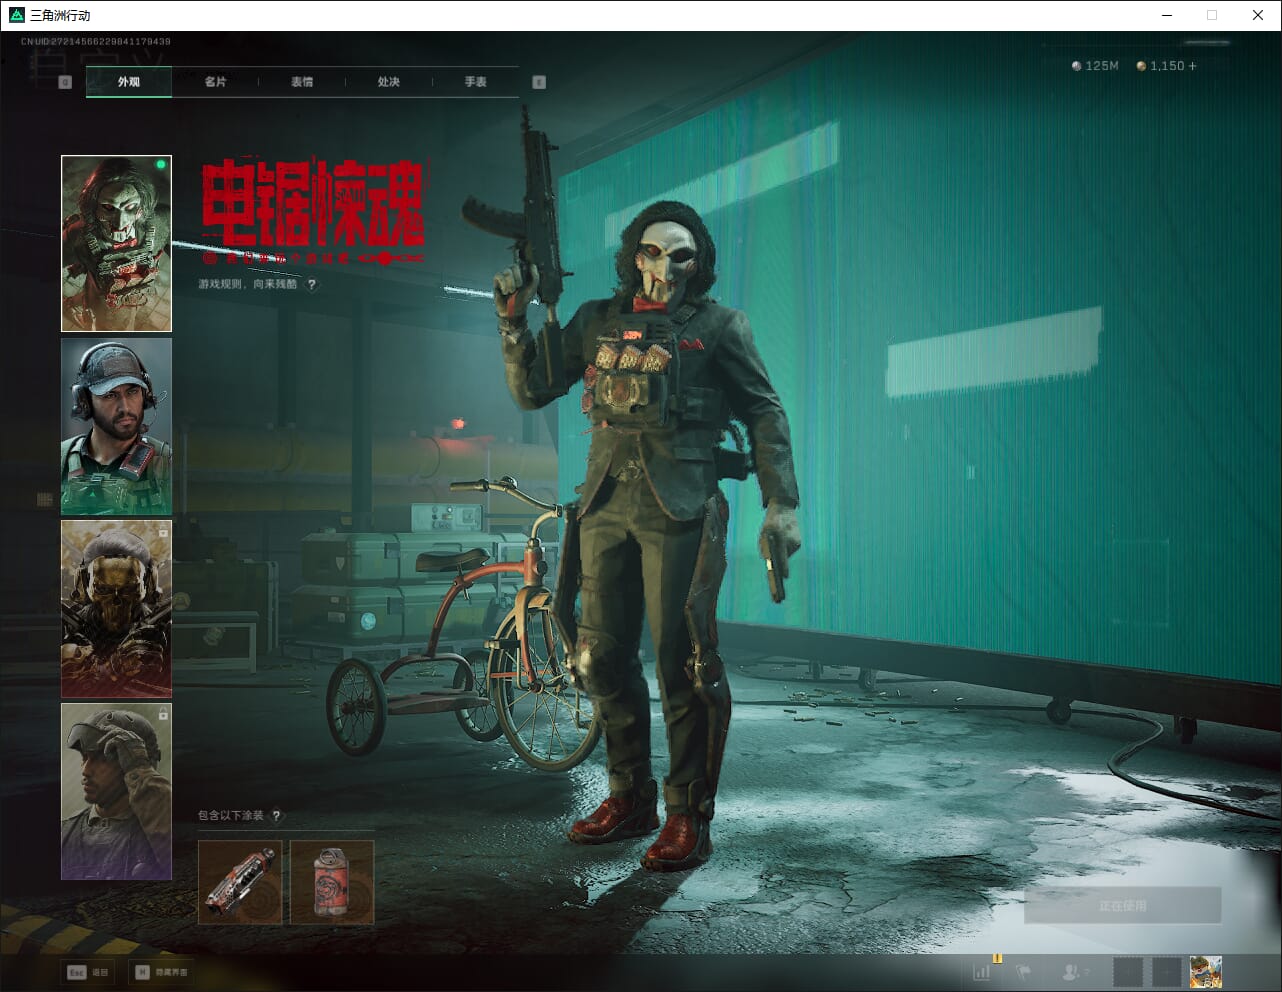Click the player avatar in bottom corner
The image size is (1282, 992).
click(1205, 971)
